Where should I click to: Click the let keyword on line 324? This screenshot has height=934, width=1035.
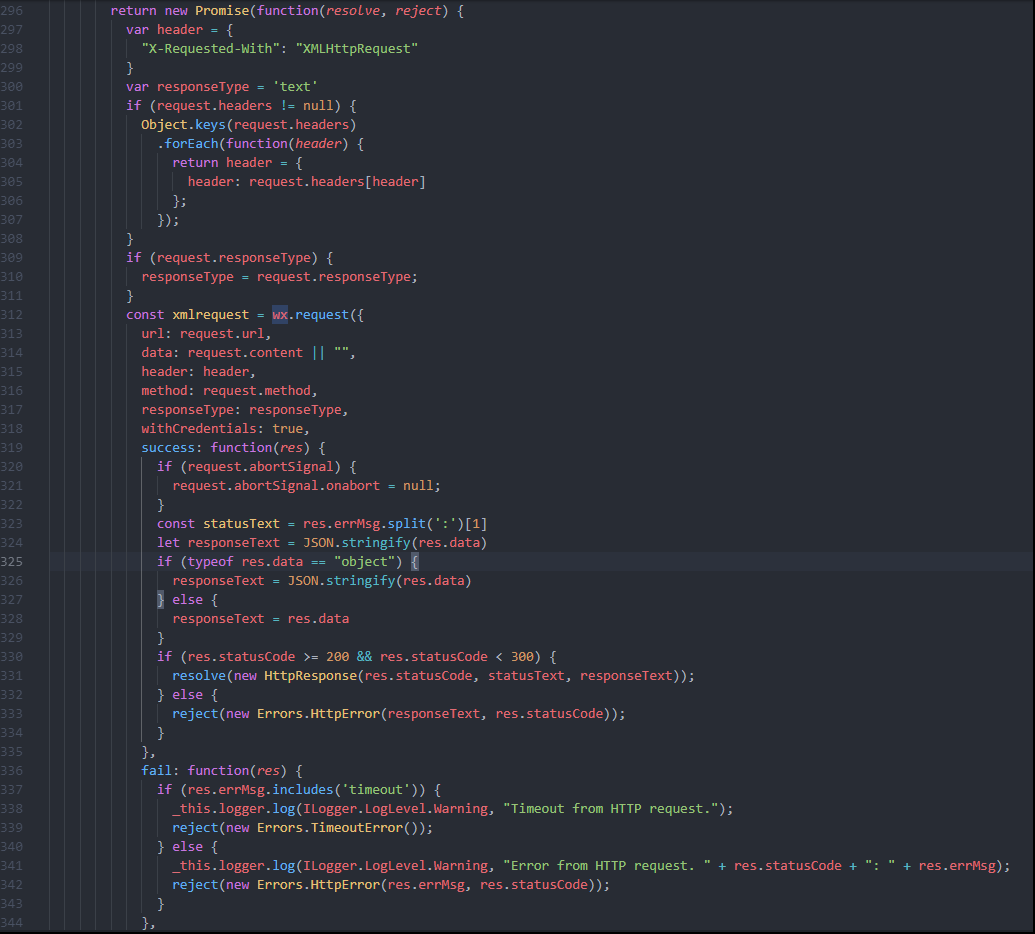168,543
